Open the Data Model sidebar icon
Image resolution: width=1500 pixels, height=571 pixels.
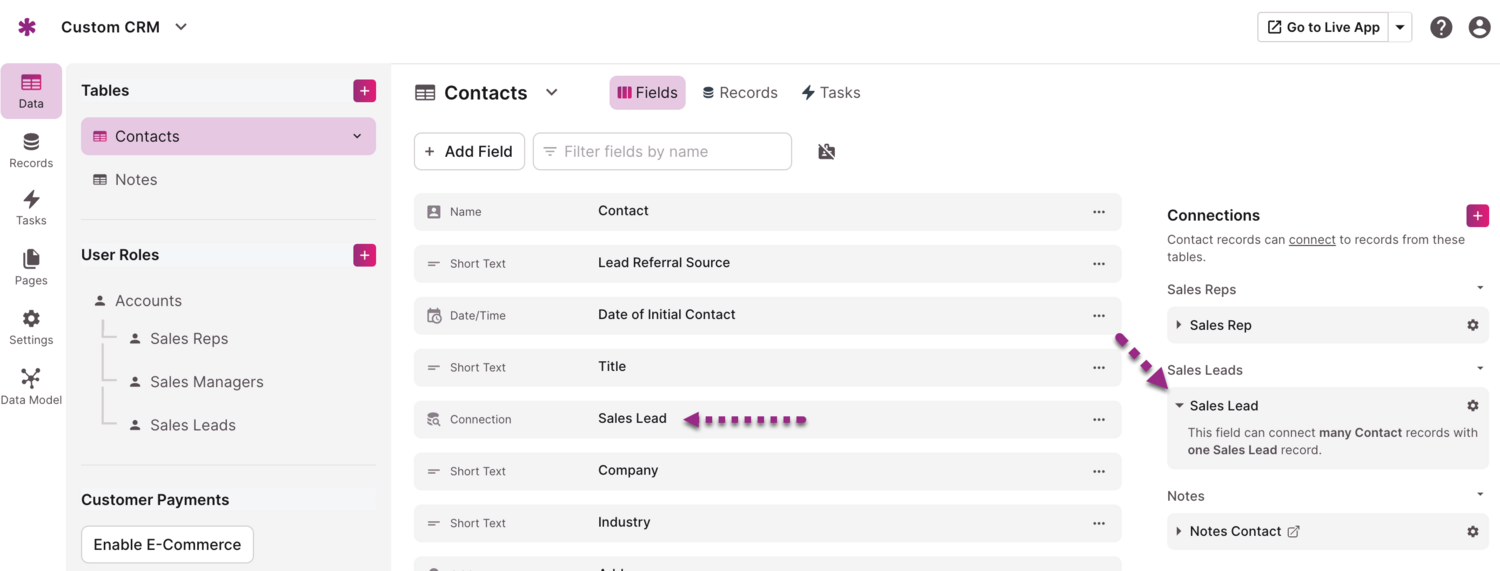pos(31,386)
